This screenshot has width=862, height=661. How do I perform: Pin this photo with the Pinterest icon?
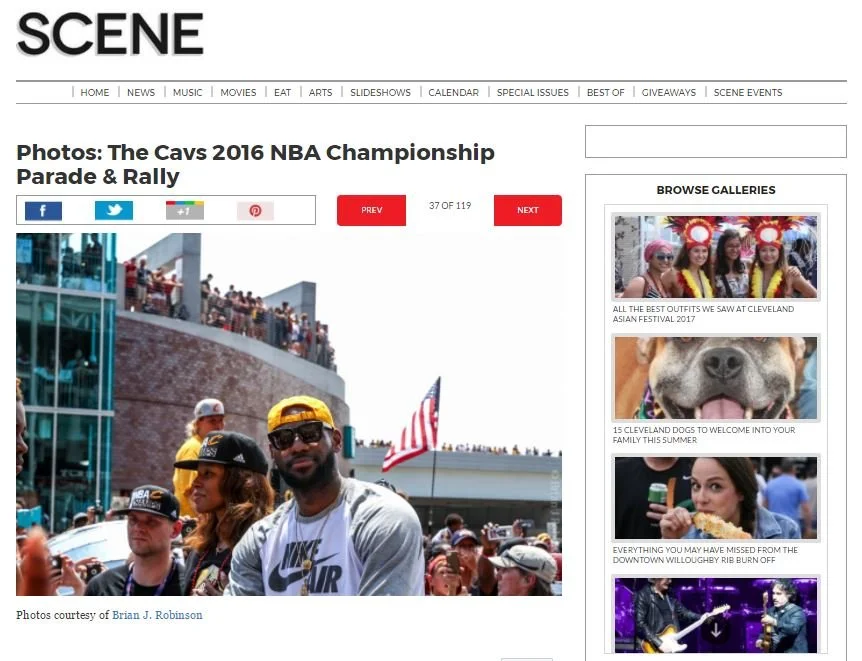point(255,211)
